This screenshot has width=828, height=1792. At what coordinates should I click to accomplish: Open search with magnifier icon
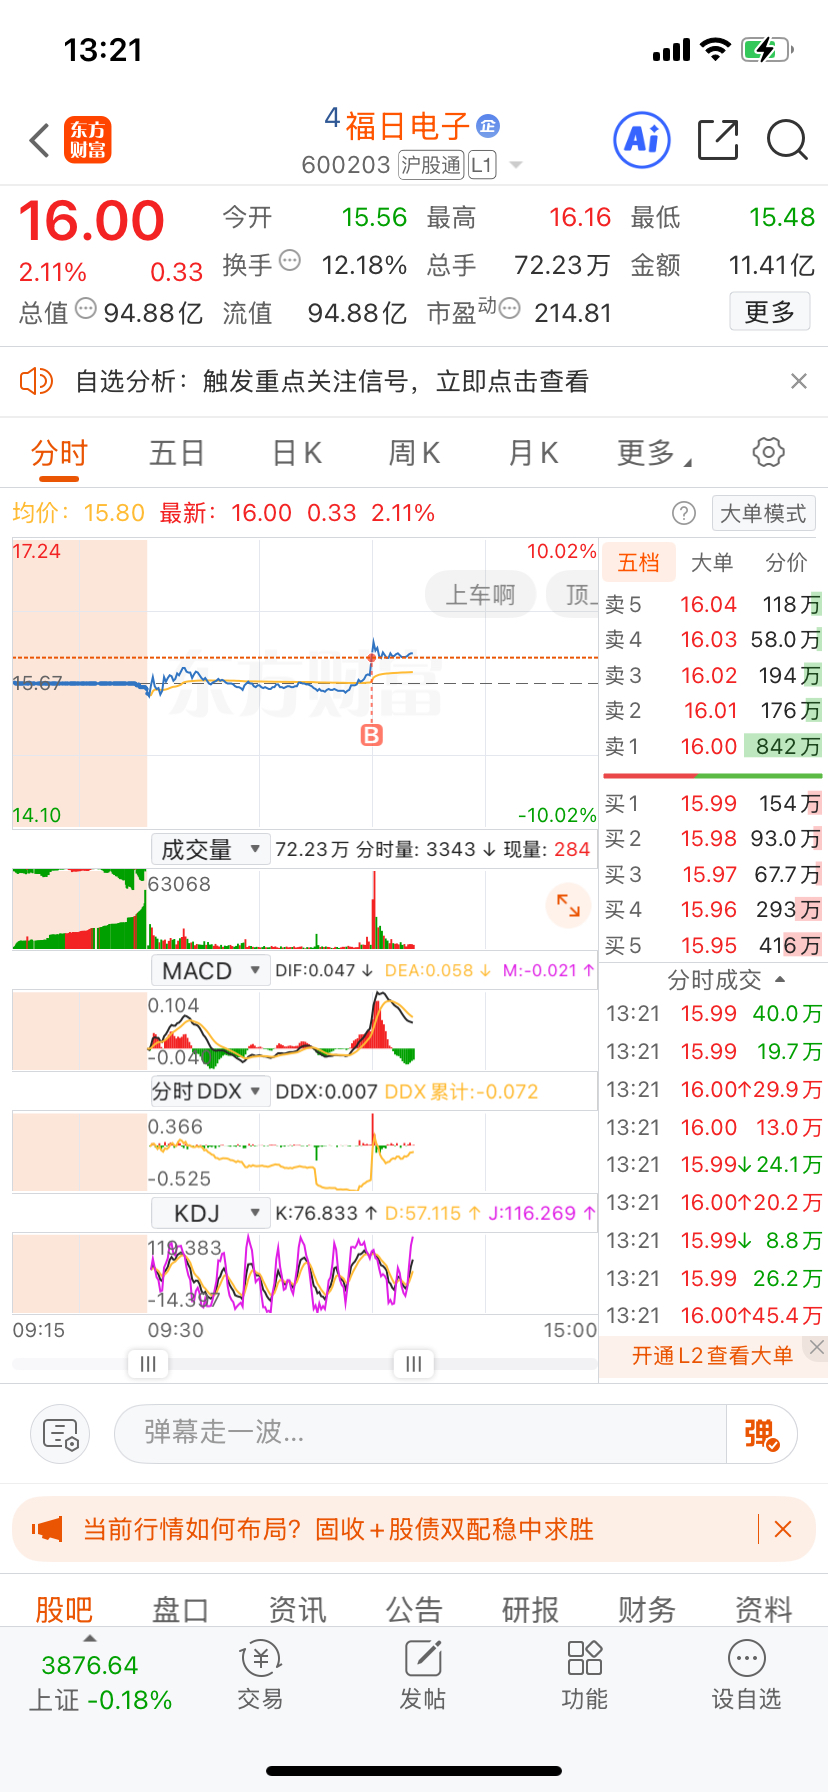tap(787, 140)
